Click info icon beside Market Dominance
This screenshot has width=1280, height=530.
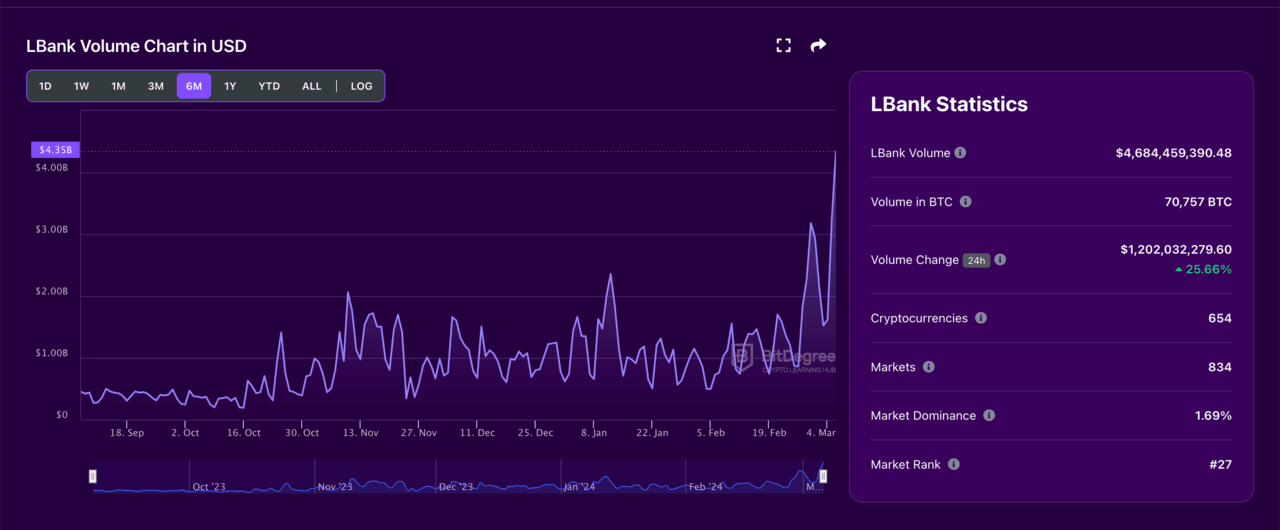point(989,415)
